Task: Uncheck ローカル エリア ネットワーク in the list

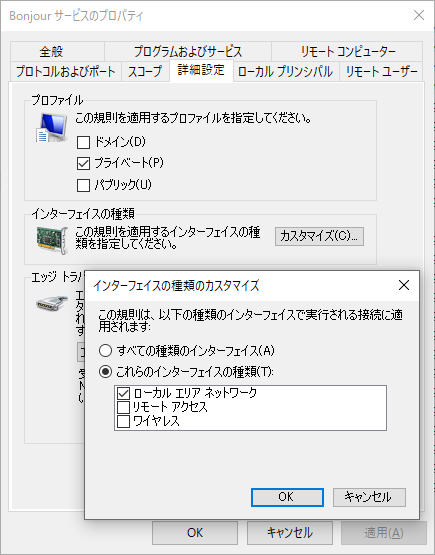Action: pos(123,393)
